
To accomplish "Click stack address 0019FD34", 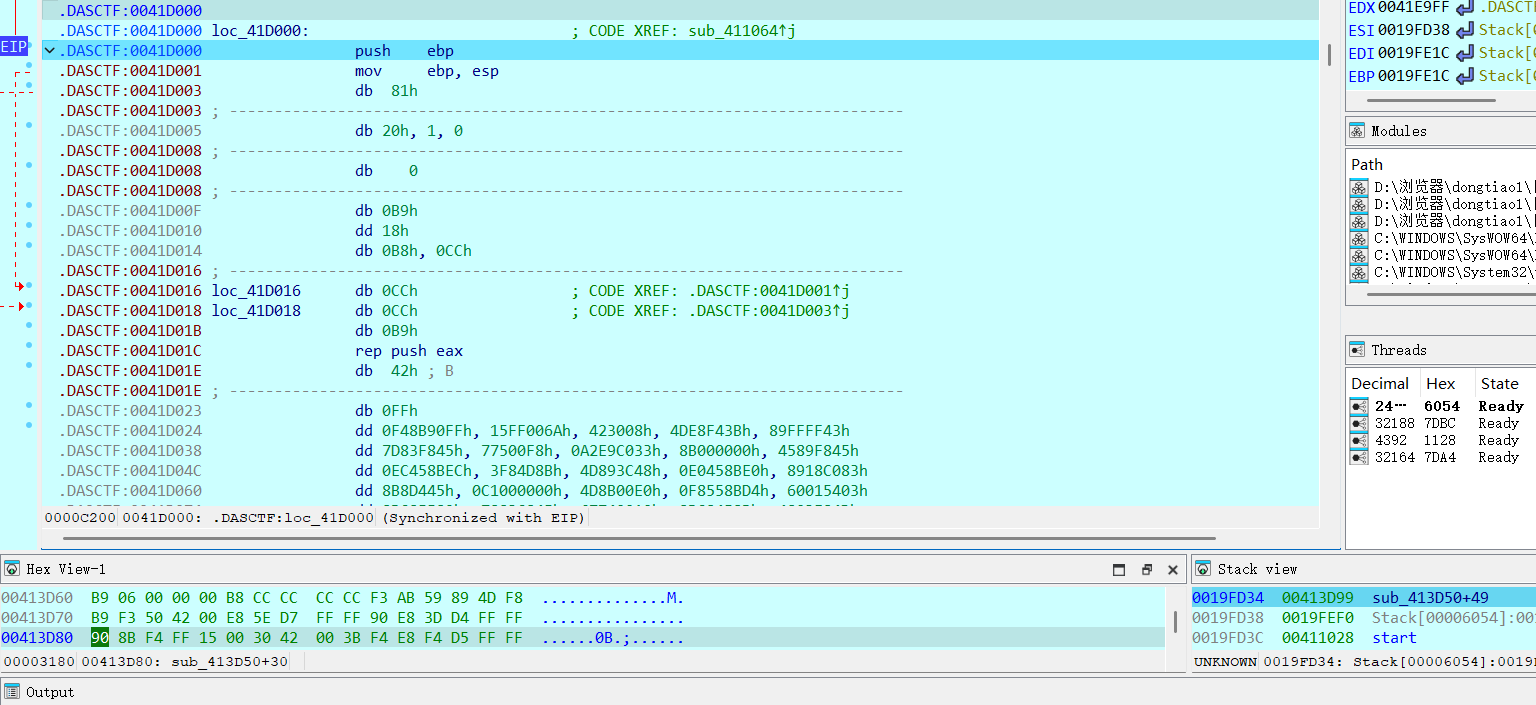I will [x=1227, y=597].
